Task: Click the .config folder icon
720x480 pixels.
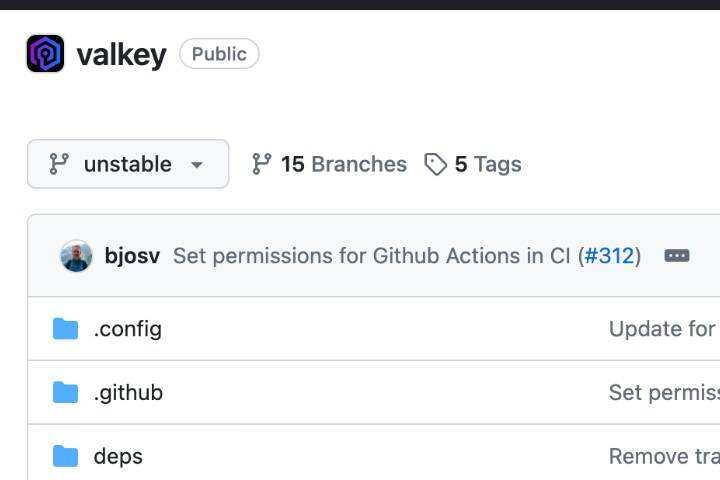Action: [x=66, y=329]
